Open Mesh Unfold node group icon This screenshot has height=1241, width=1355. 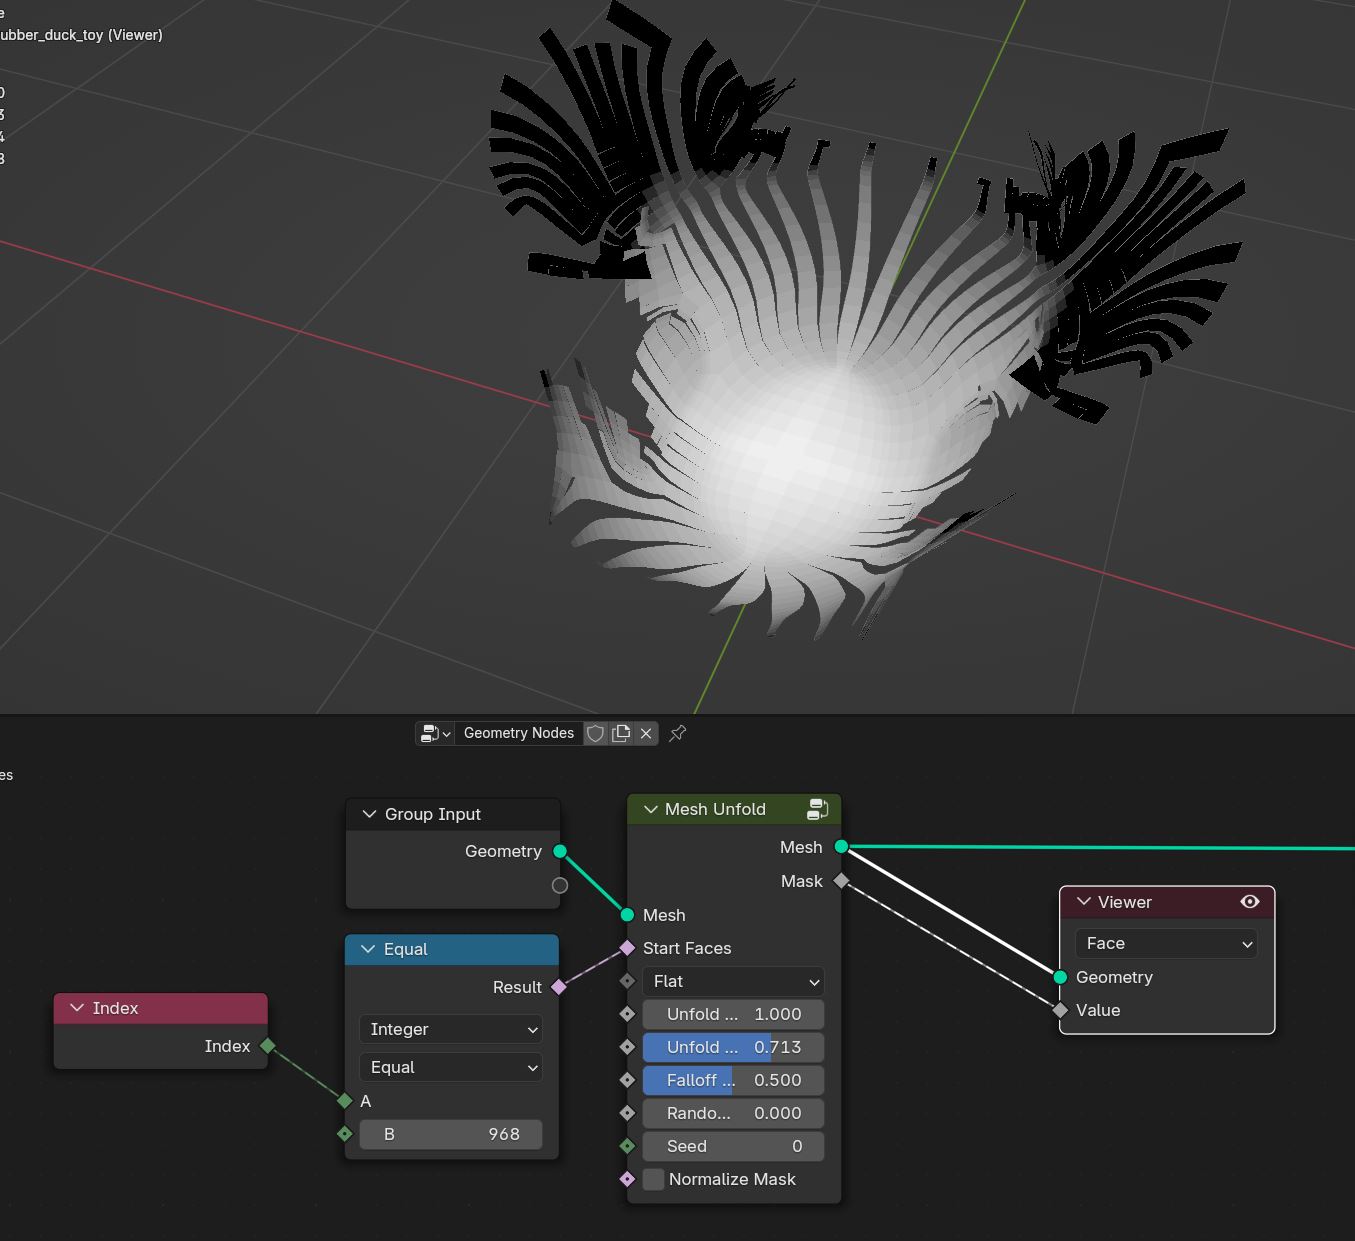tap(817, 809)
